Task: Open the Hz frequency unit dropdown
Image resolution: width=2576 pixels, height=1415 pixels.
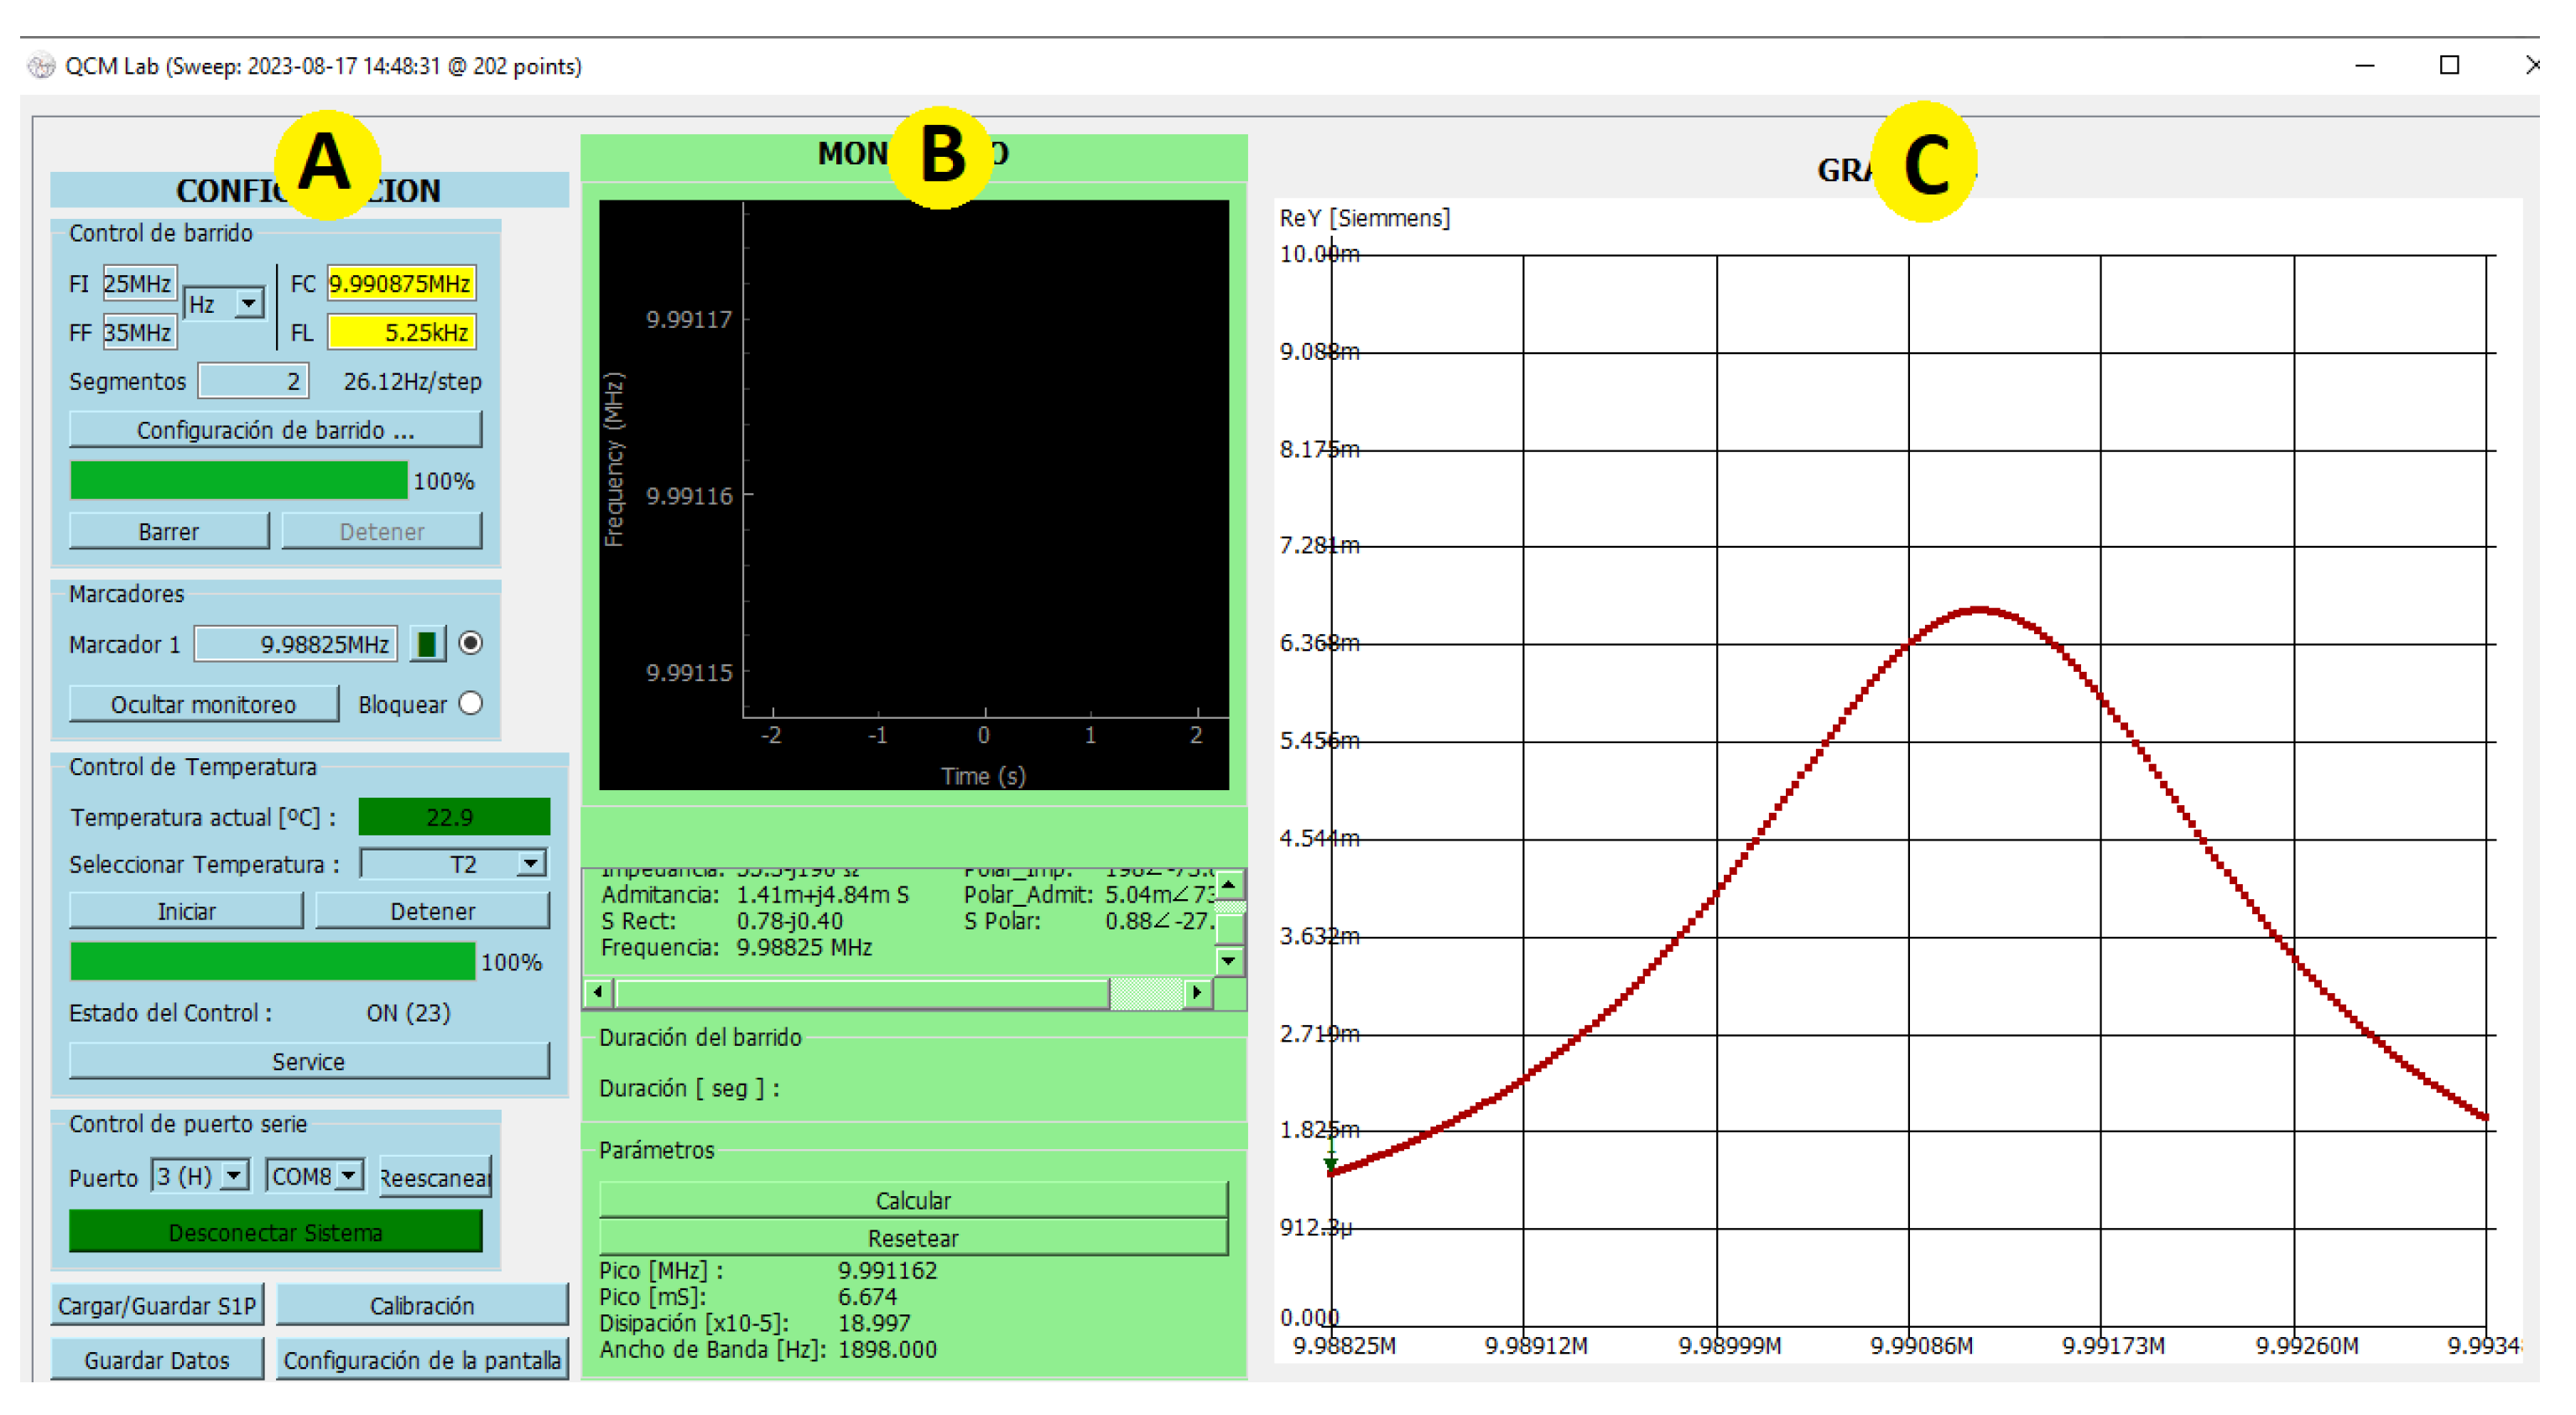Action: point(248,303)
